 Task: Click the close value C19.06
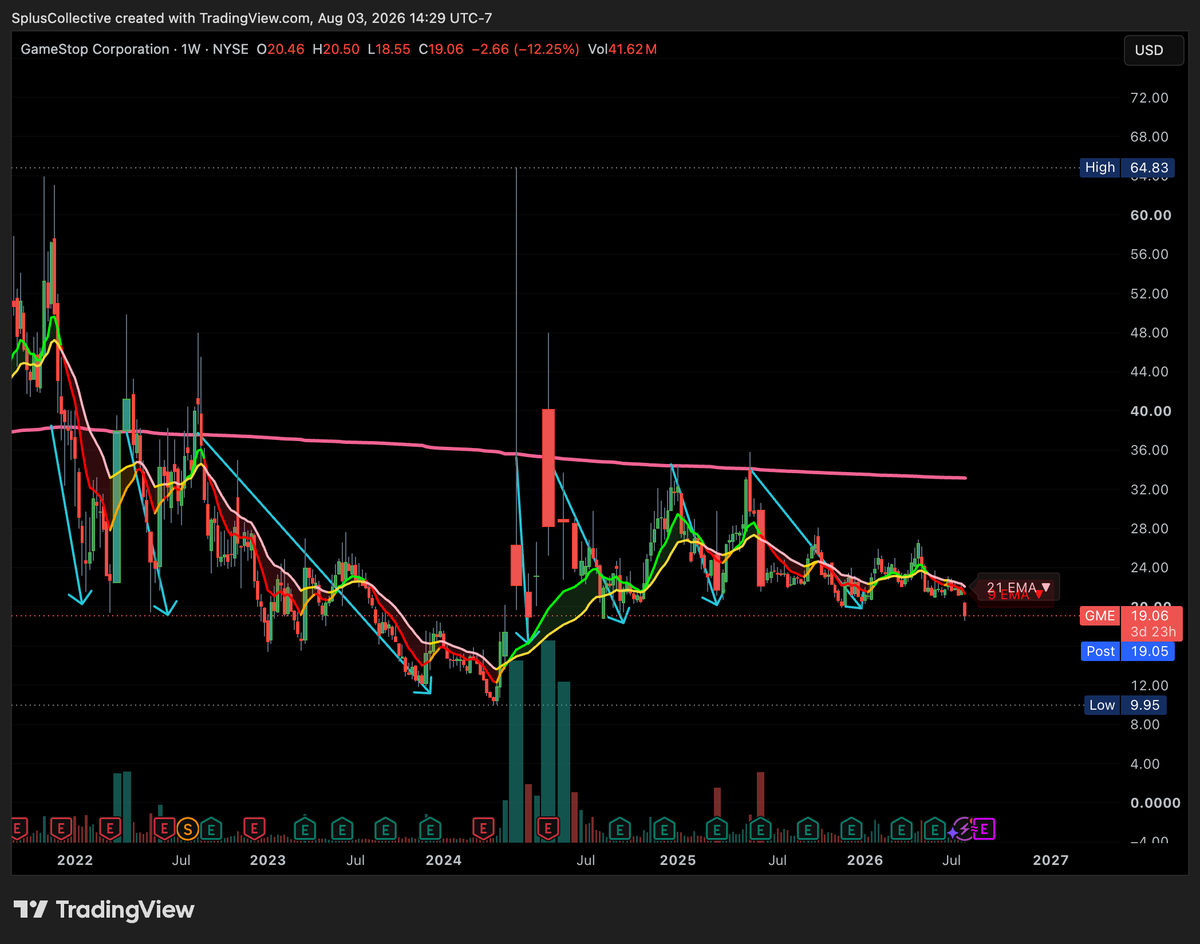coord(440,49)
